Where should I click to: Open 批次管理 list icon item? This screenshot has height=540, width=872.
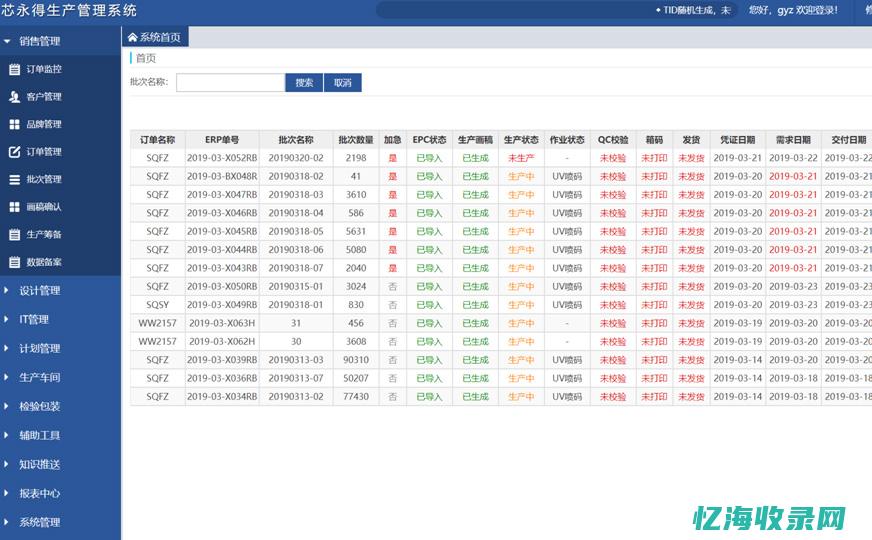(x=14, y=180)
